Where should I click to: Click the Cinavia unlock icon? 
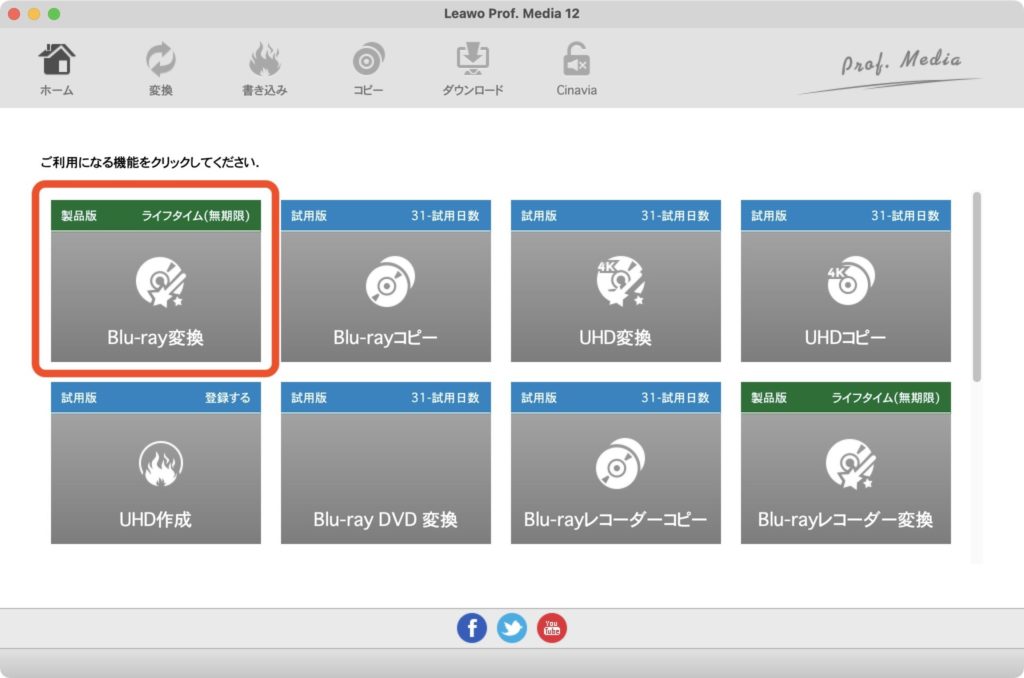point(575,60)
